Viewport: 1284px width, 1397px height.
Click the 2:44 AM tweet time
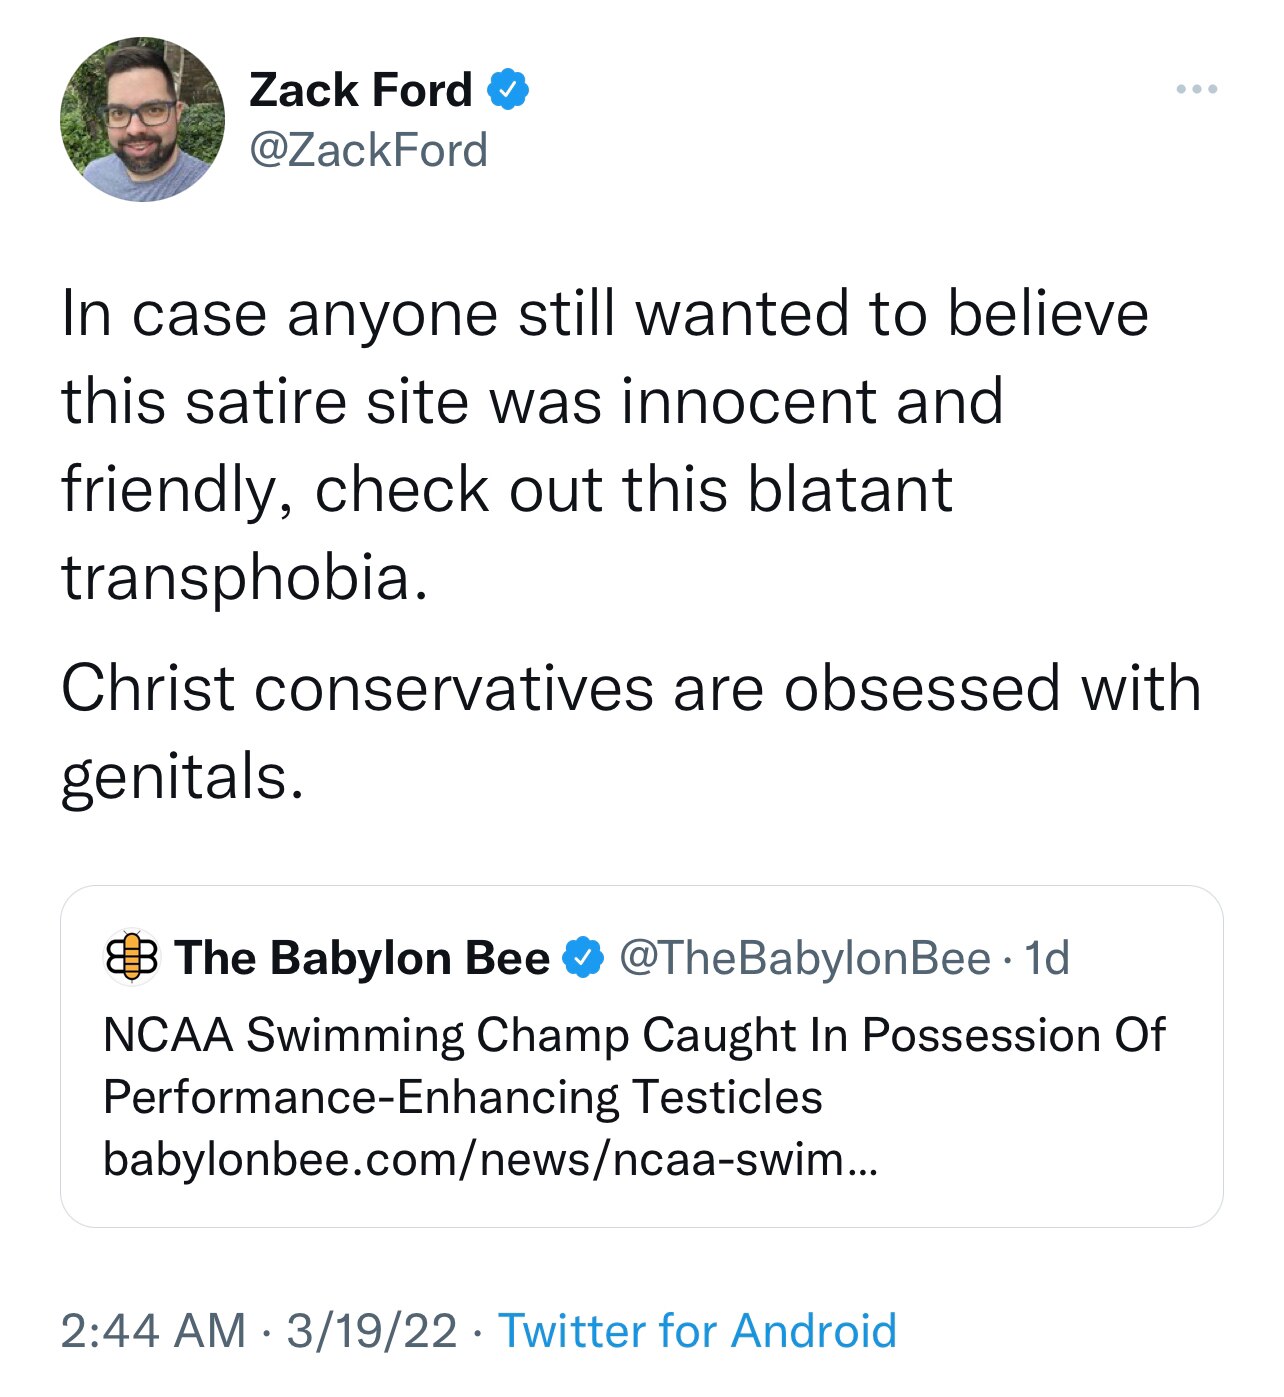[153, 1331]
